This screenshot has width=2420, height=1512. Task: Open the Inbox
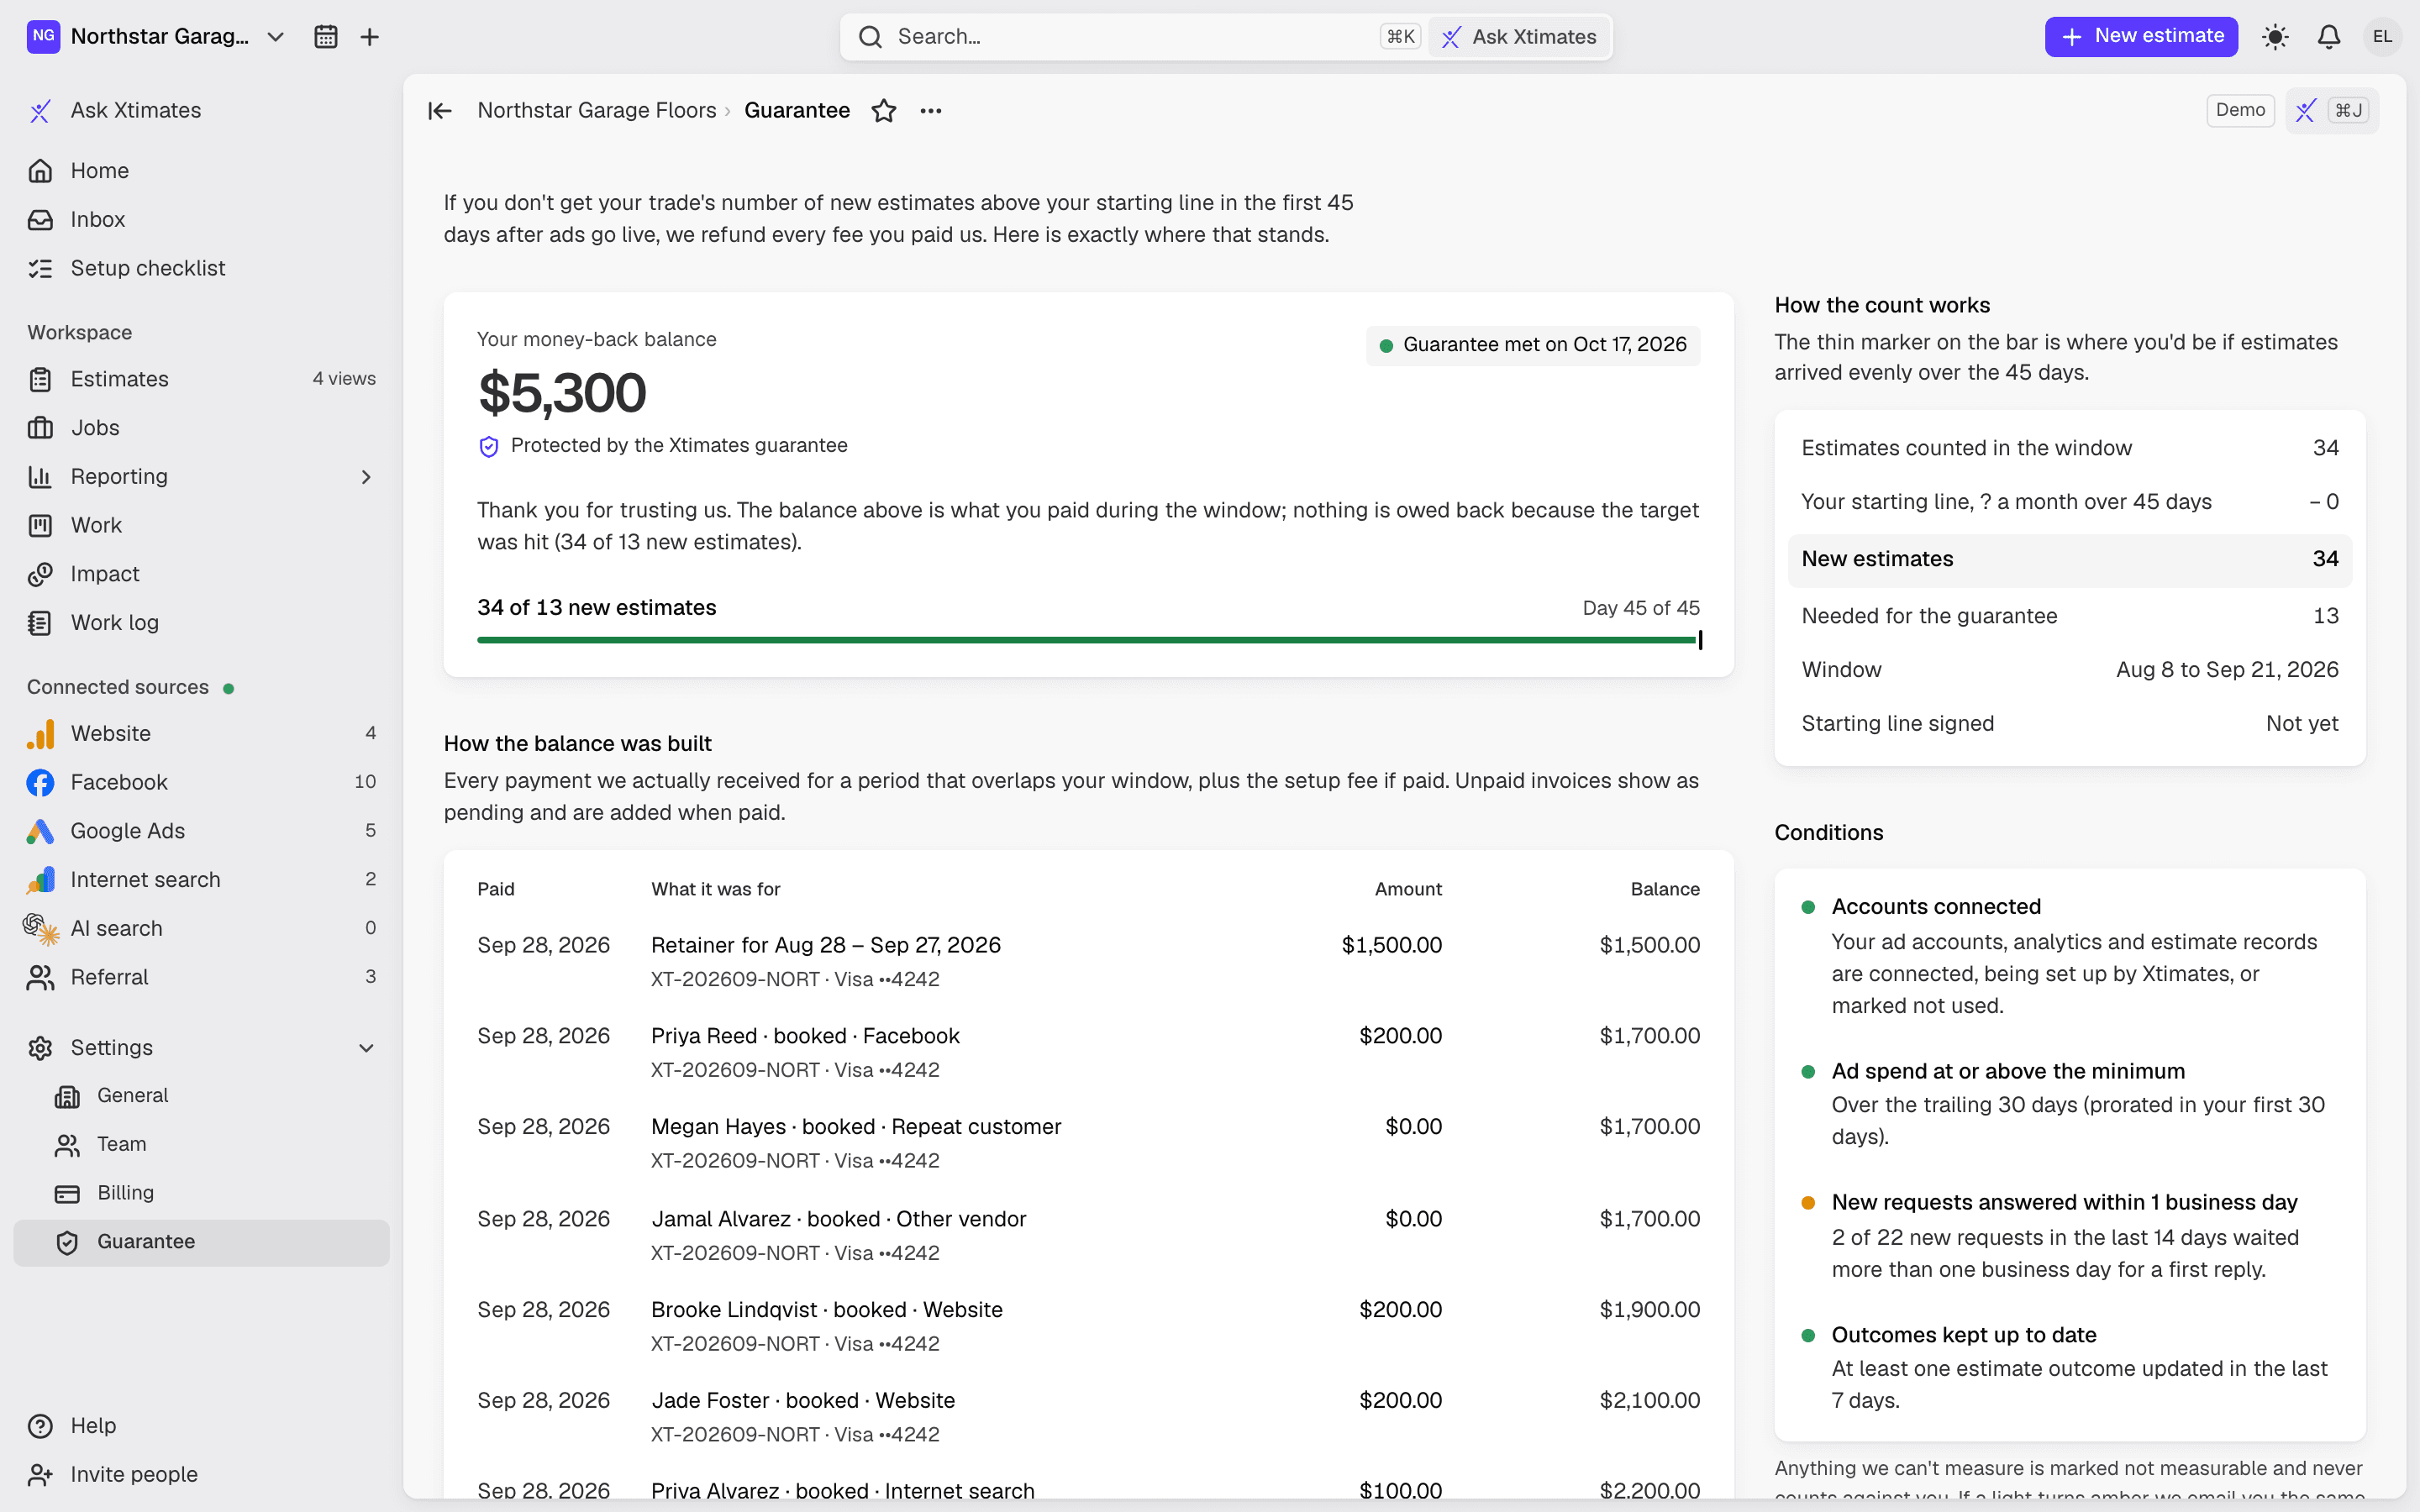tap(201, 220)
